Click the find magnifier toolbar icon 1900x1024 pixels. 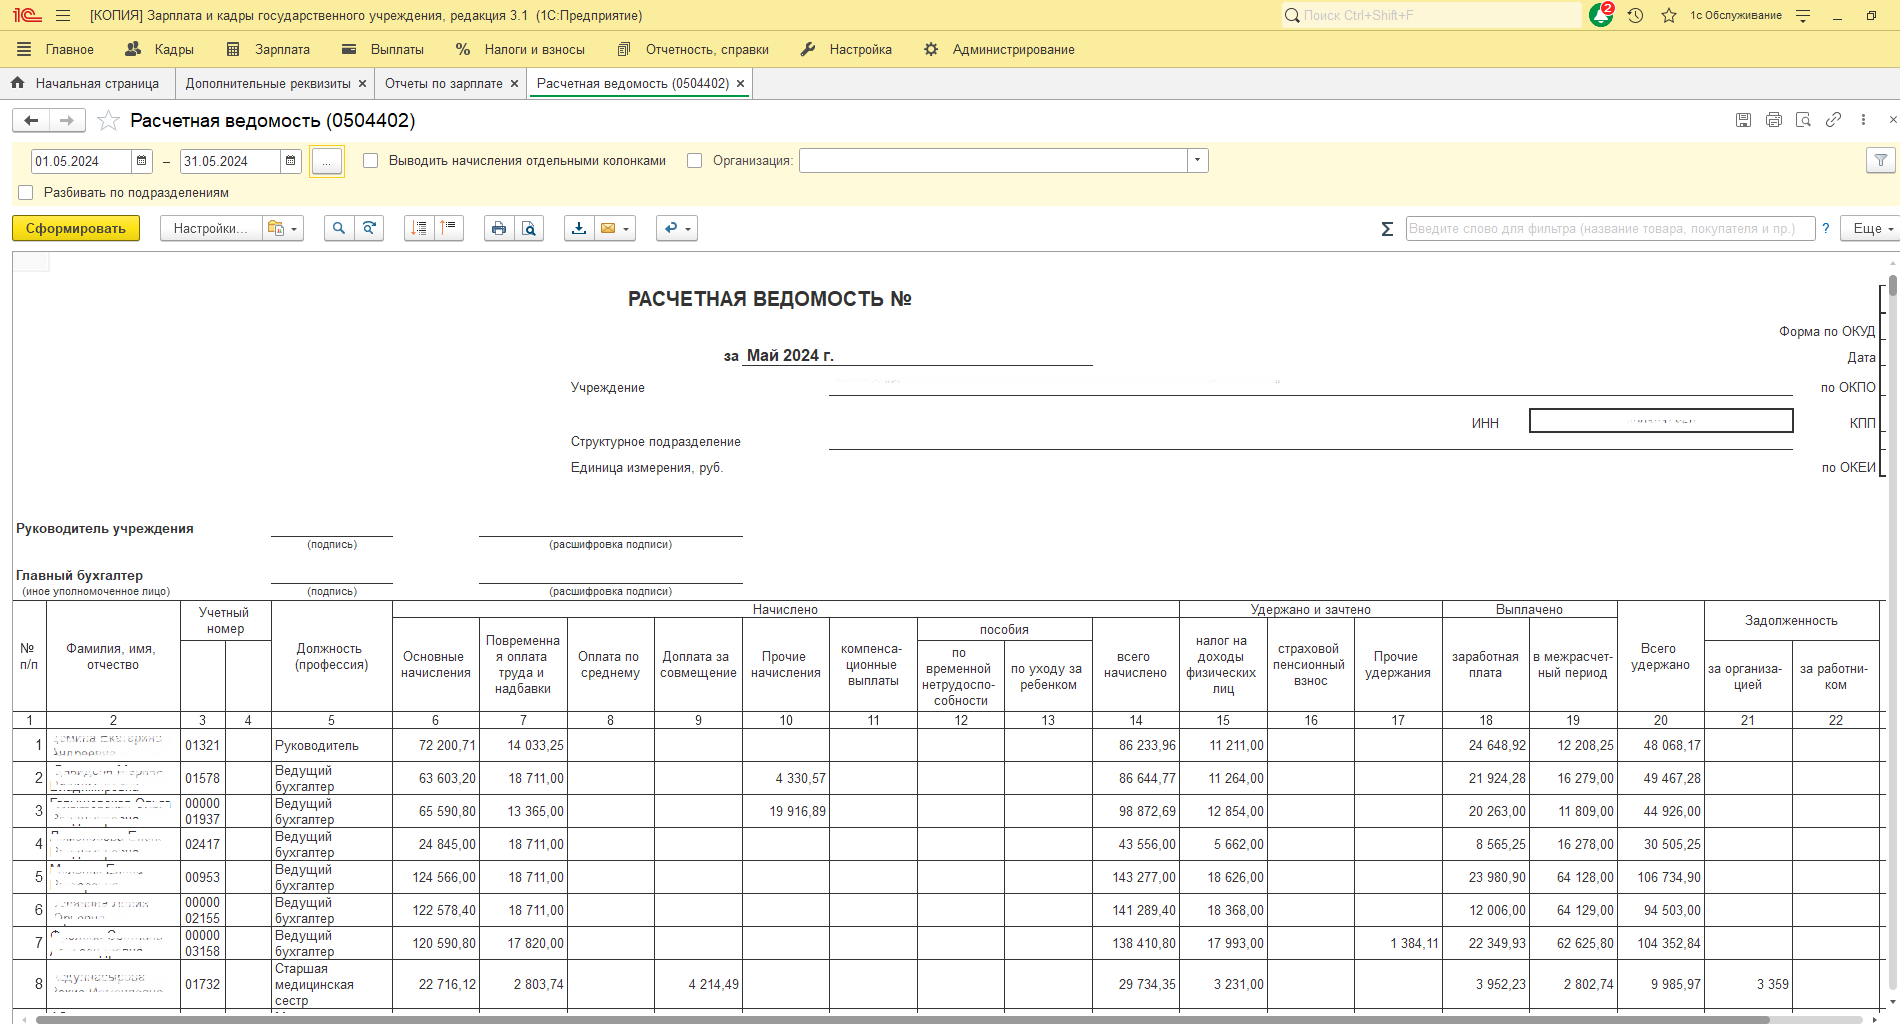339,228
